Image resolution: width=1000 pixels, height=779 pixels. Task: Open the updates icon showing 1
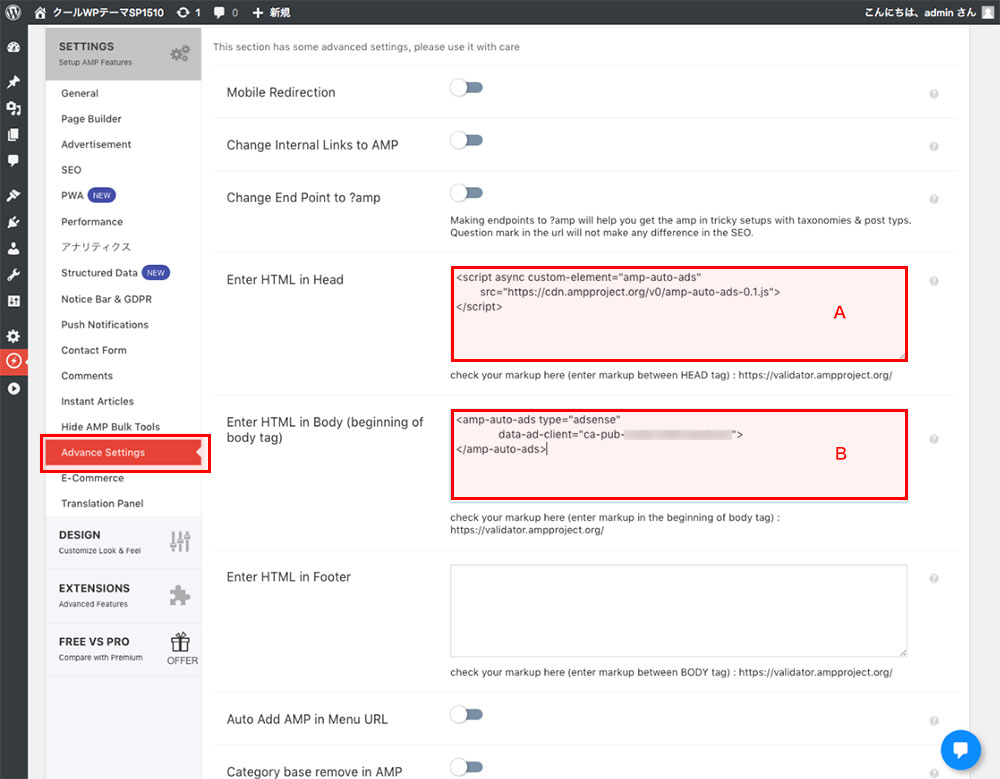tap(188, 12)
